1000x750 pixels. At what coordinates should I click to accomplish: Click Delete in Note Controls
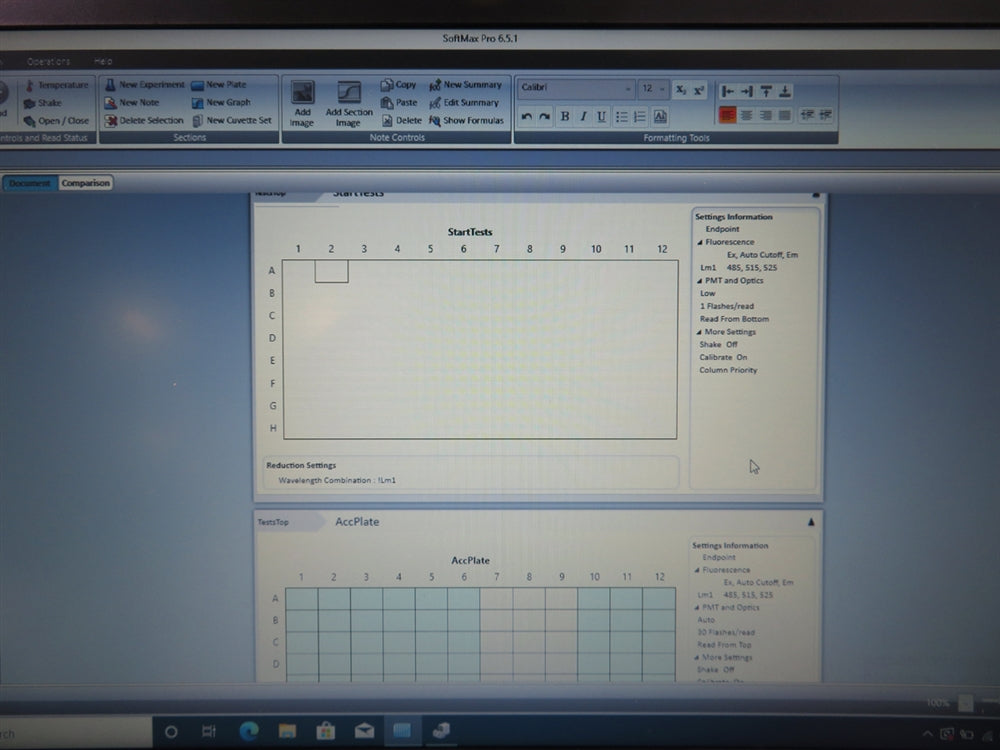tap(402, 120)
